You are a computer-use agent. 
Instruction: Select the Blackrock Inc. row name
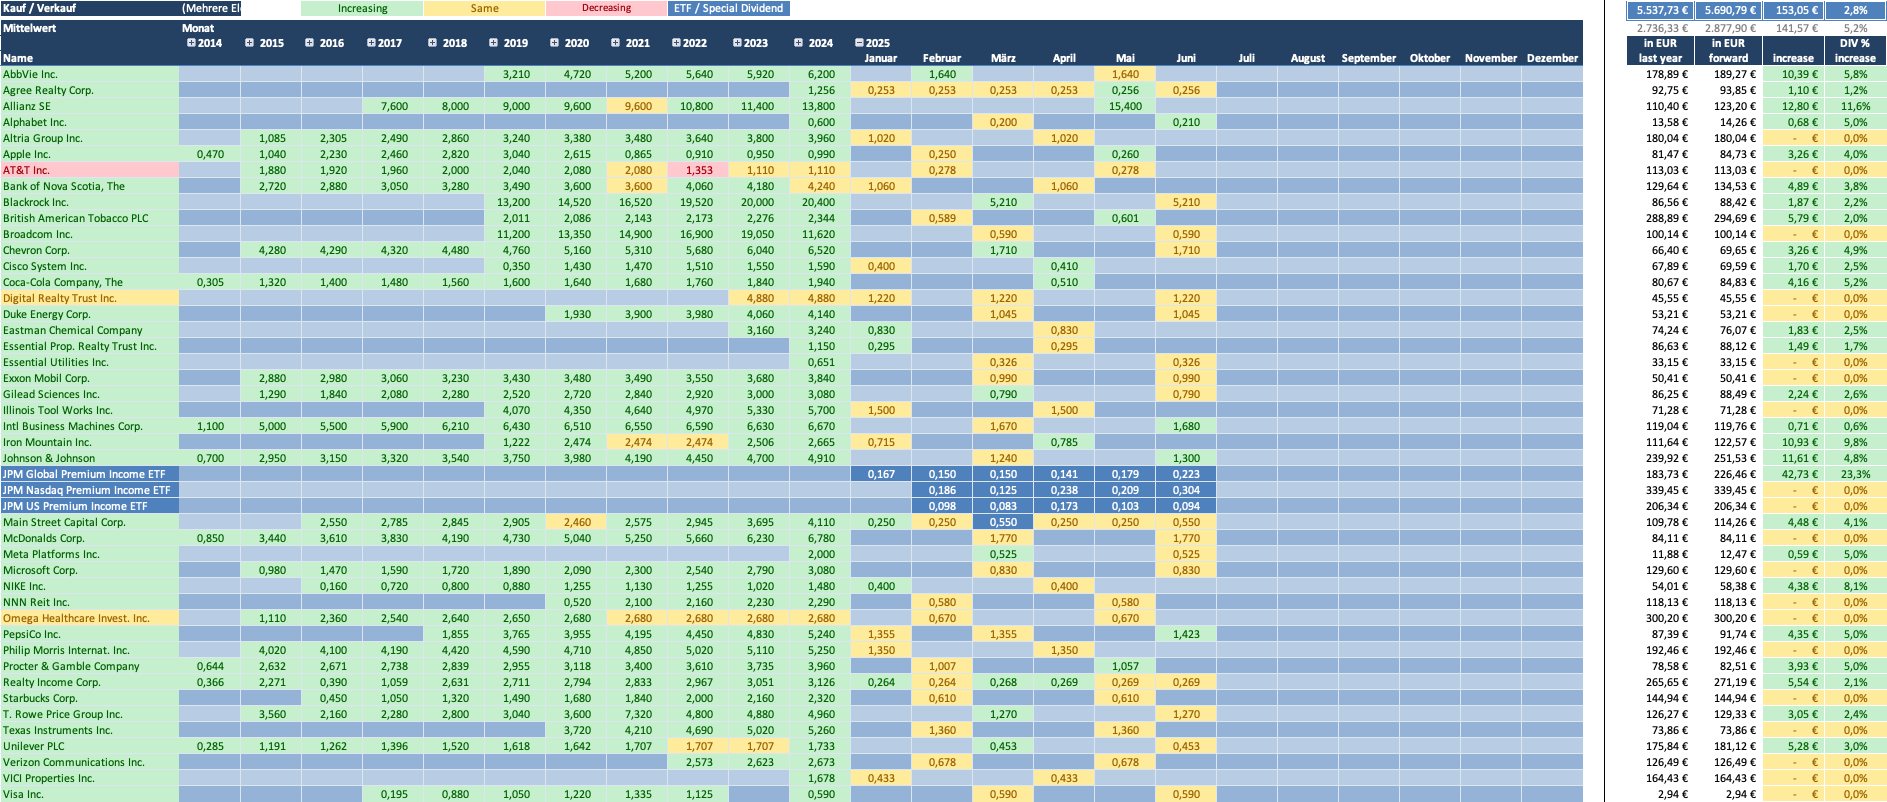[90, 202]
